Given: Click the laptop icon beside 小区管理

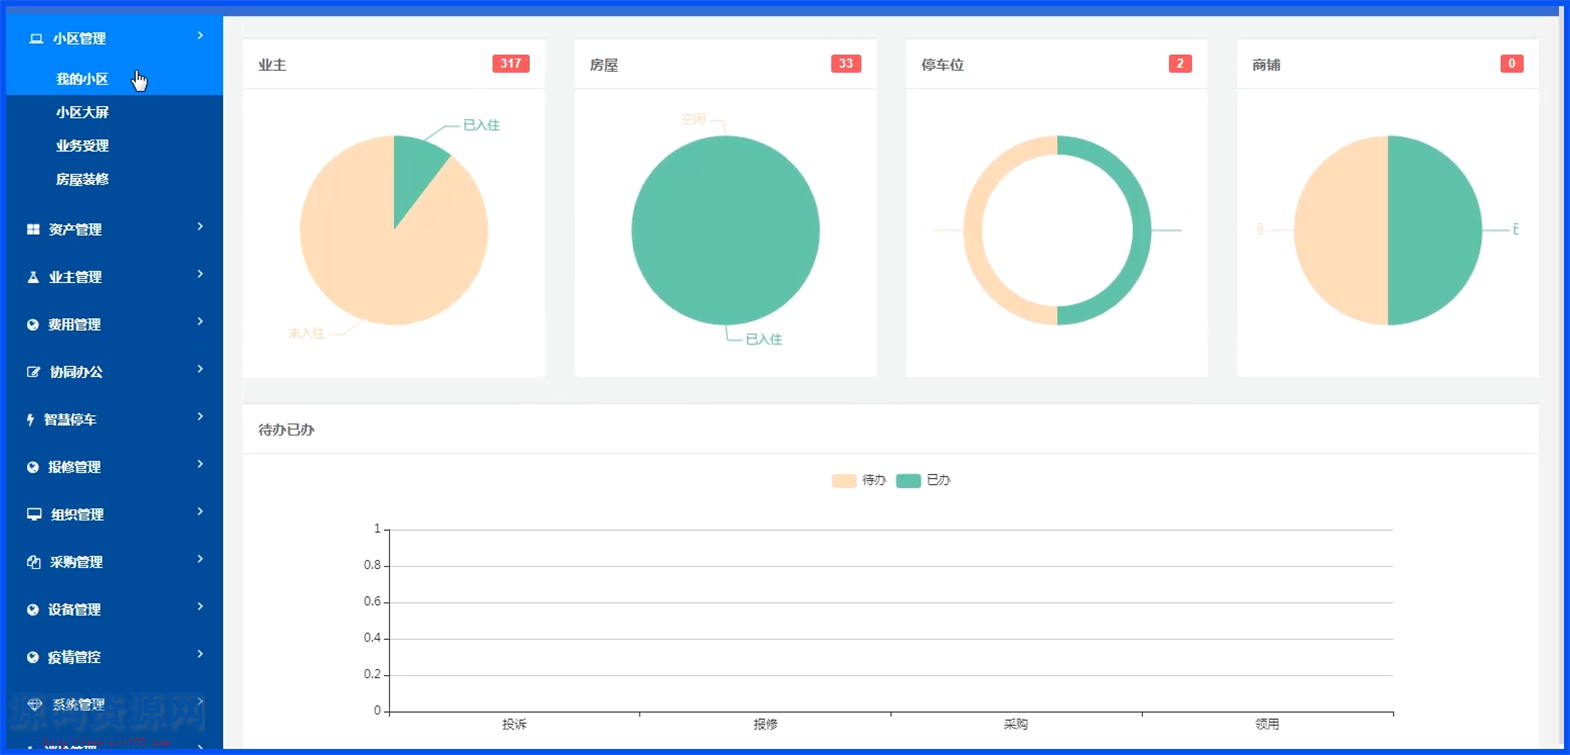Looking at the screenshot, I should click(x=36, y=39).
